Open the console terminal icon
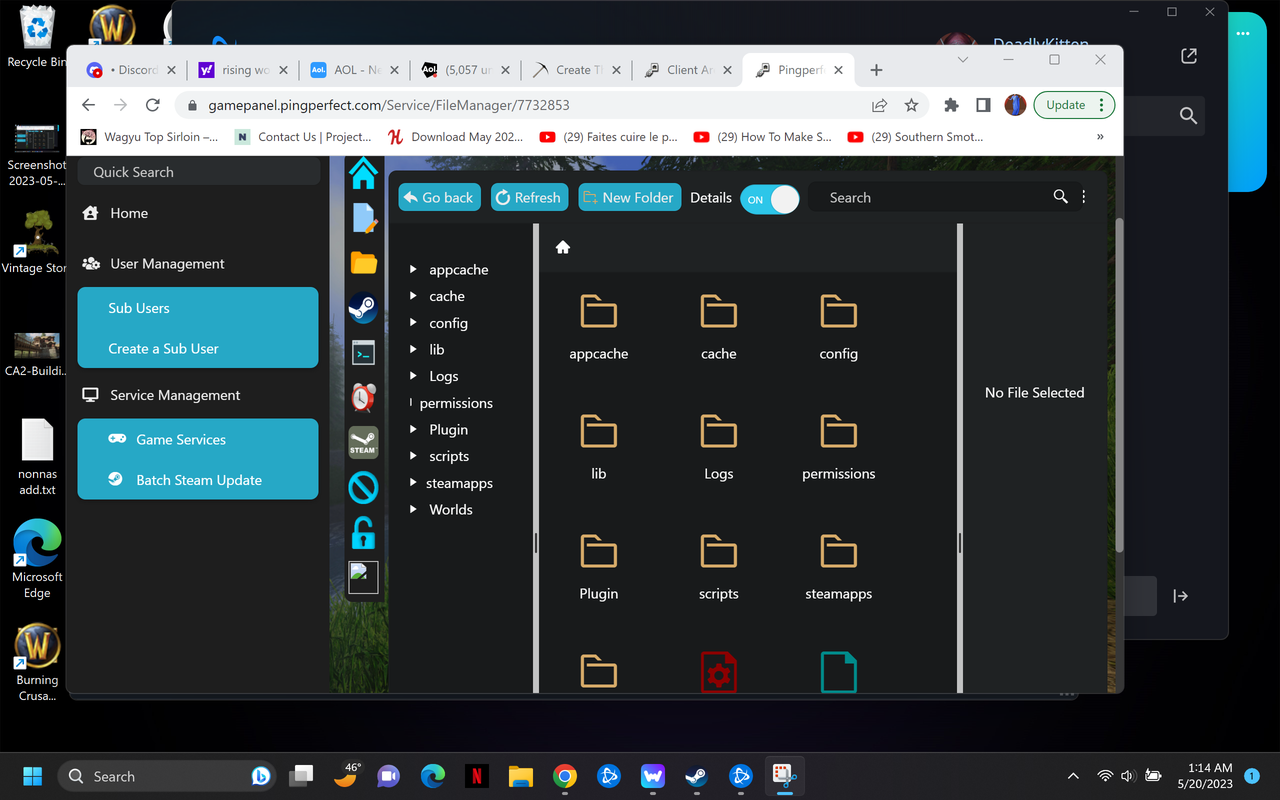 click(x=363, y=352)
